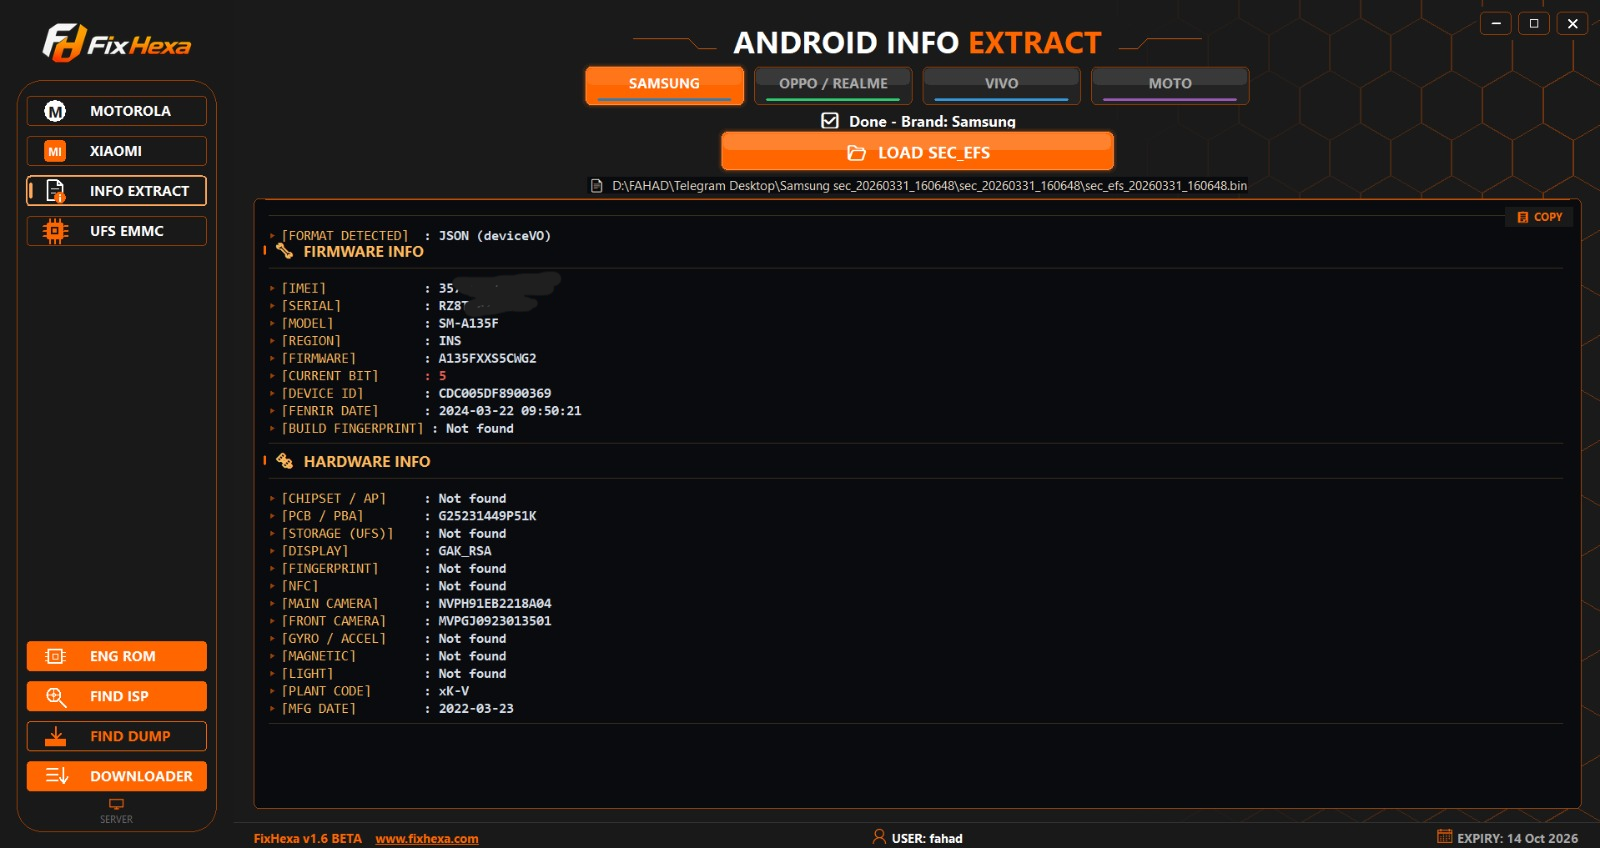This screenshot has height=848, width=1600.
Task: Open the www.fixhexa.com link
Action: 427,839
